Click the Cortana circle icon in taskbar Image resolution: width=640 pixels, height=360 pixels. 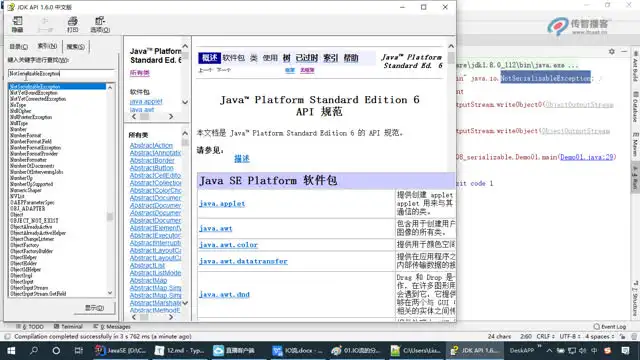pyautogui.click(x=56, y=351)
